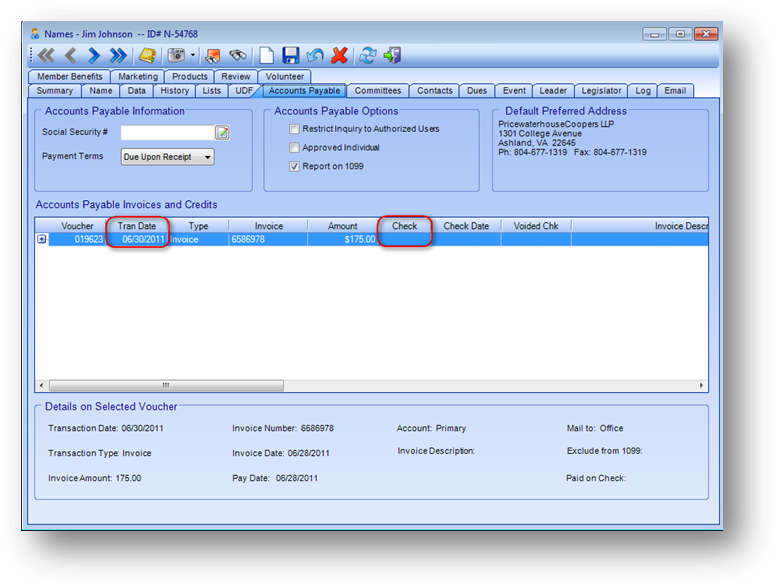Click the grid scroll right arrow
Screen dimensions: 778x586
(701, 386)
